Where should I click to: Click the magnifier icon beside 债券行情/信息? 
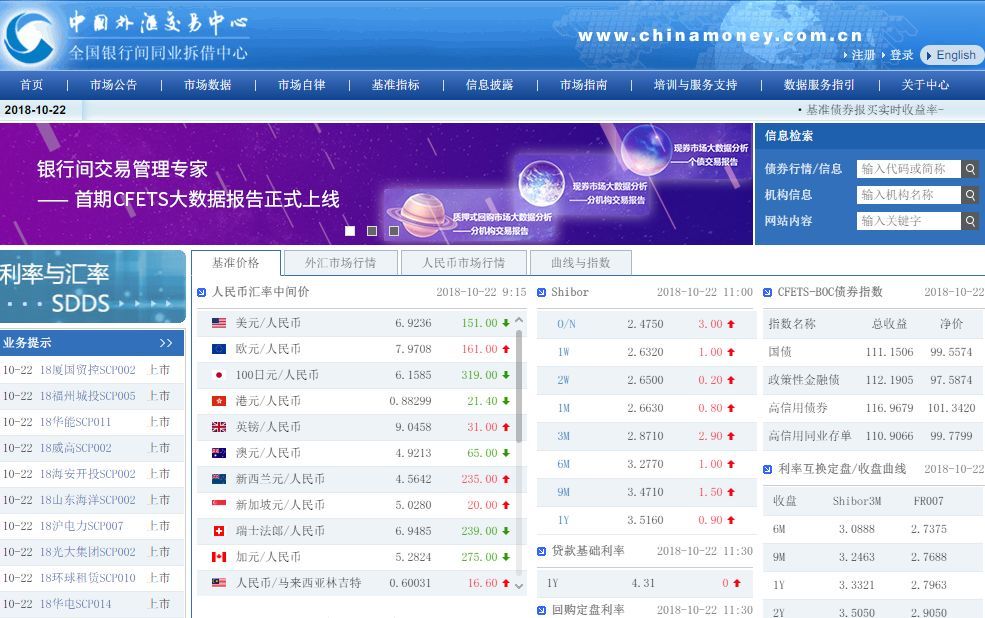point(969,169)
